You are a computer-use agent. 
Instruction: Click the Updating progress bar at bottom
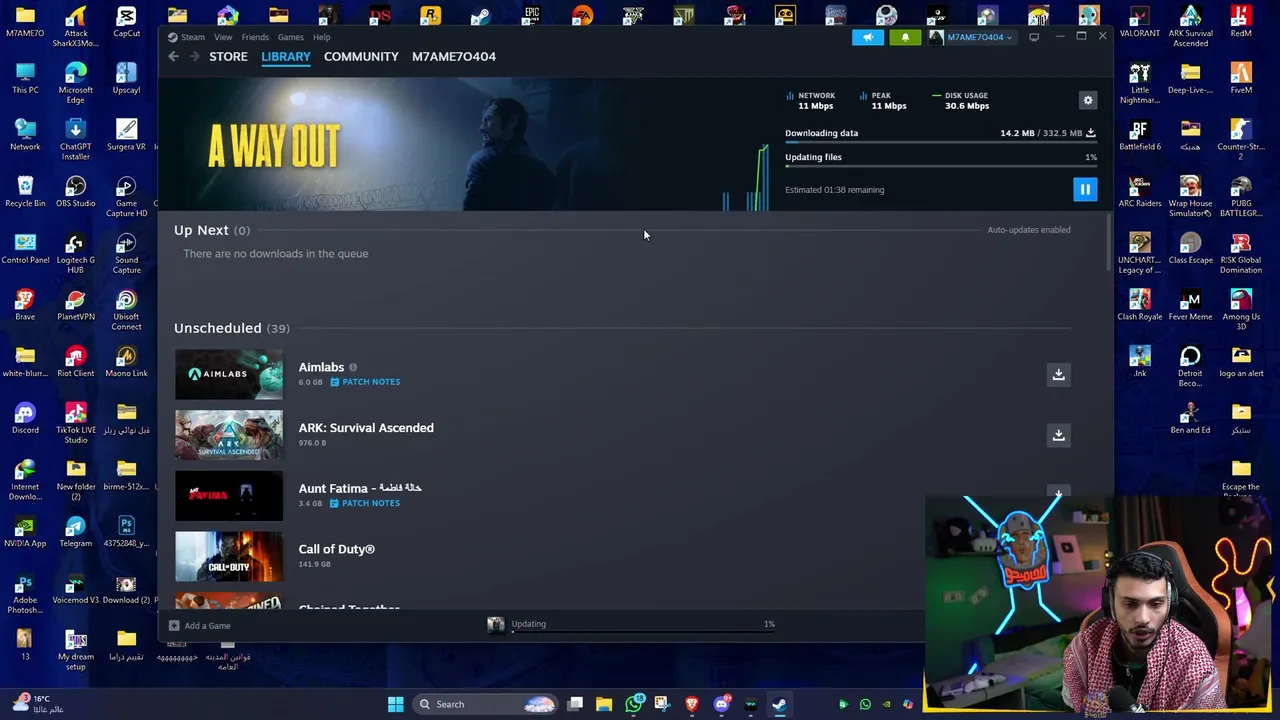[643, 632]
